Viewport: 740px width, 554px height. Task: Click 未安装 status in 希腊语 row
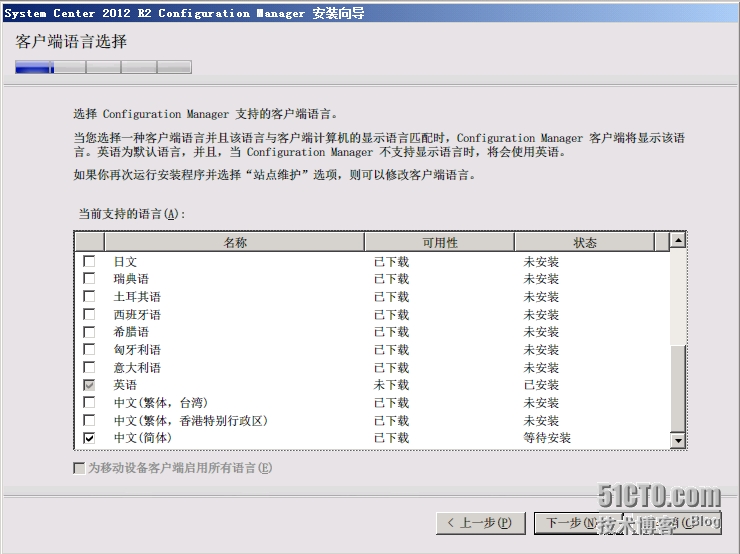pos(541,332)
